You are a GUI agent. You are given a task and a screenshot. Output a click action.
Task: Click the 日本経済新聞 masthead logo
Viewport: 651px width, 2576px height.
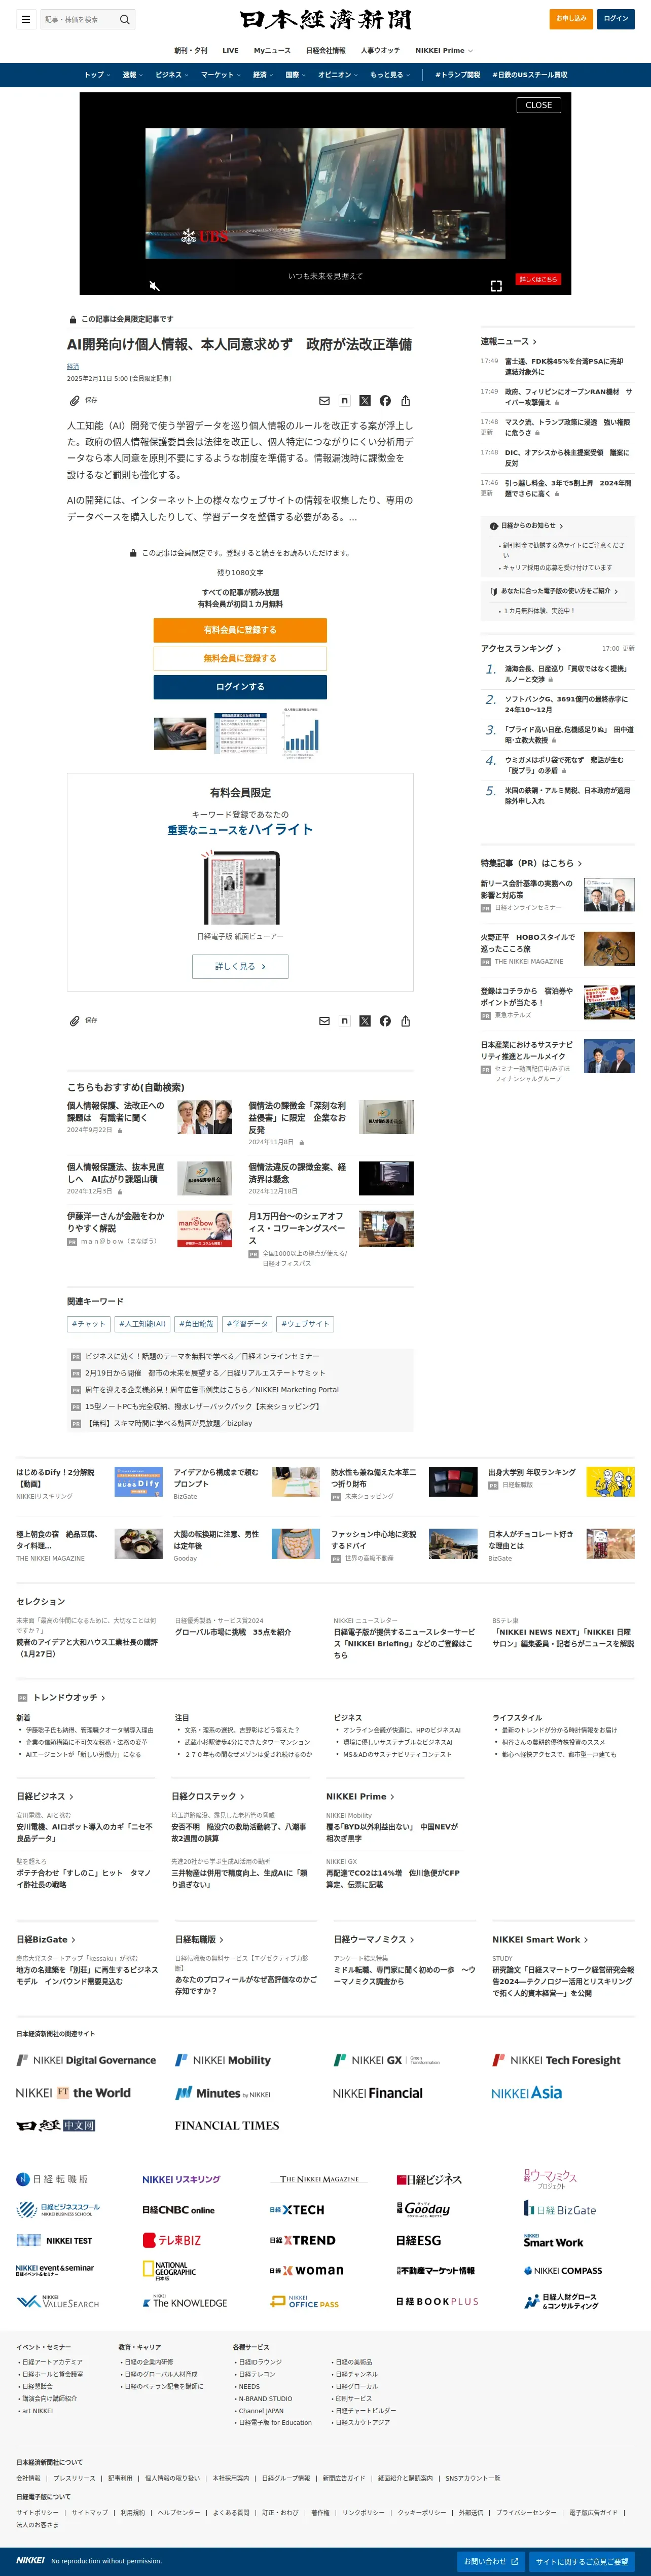pos(325,19)
